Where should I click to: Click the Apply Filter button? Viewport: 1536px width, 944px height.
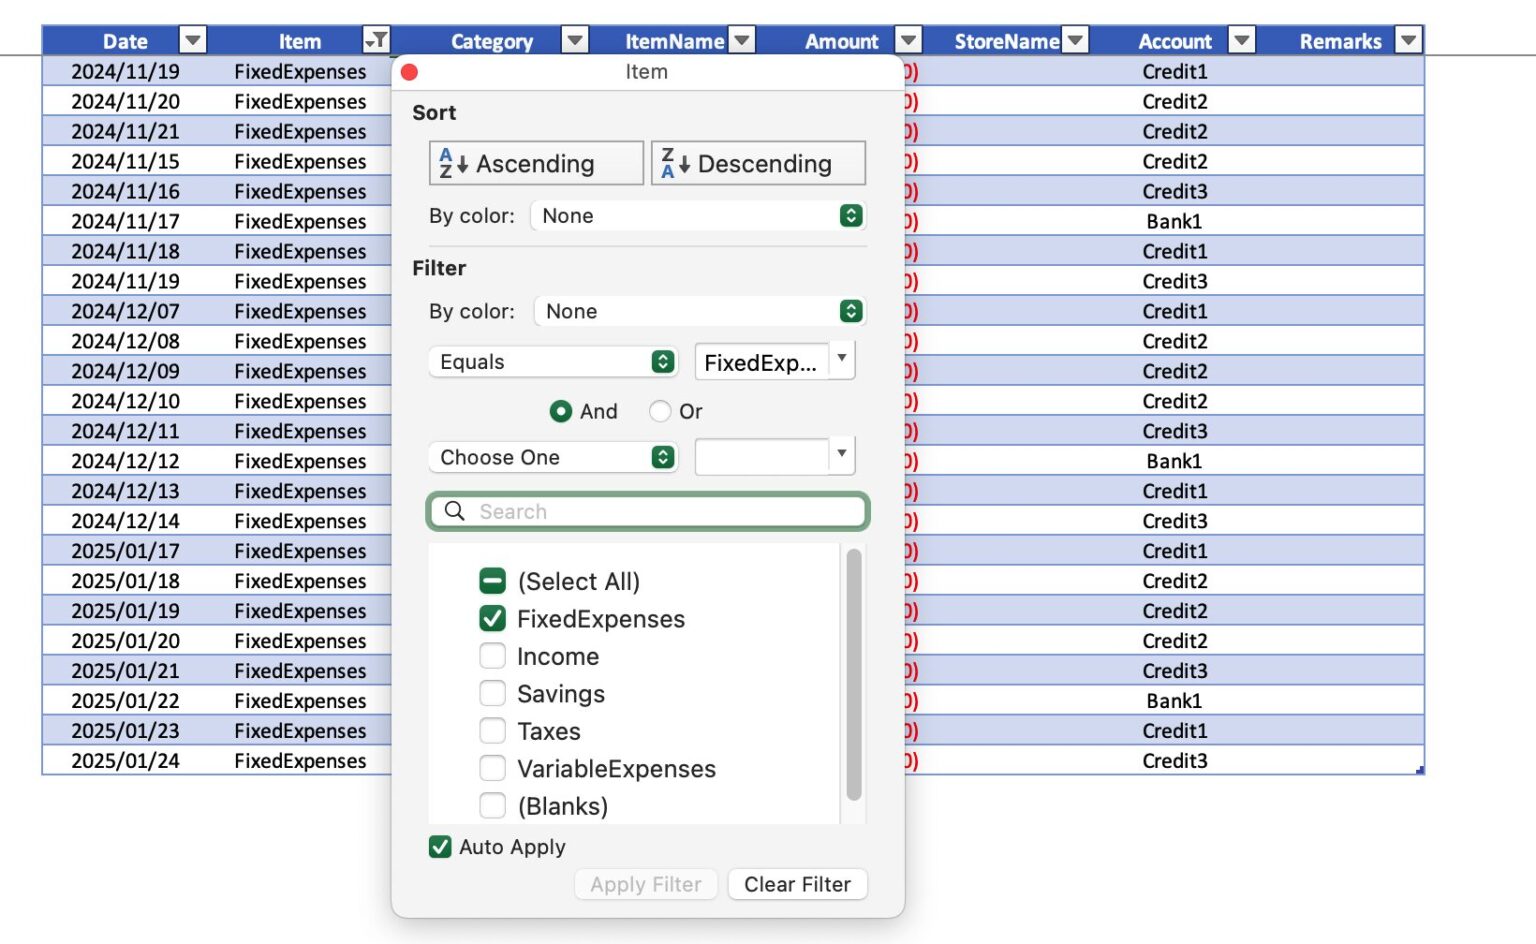(x=646, y=884)
